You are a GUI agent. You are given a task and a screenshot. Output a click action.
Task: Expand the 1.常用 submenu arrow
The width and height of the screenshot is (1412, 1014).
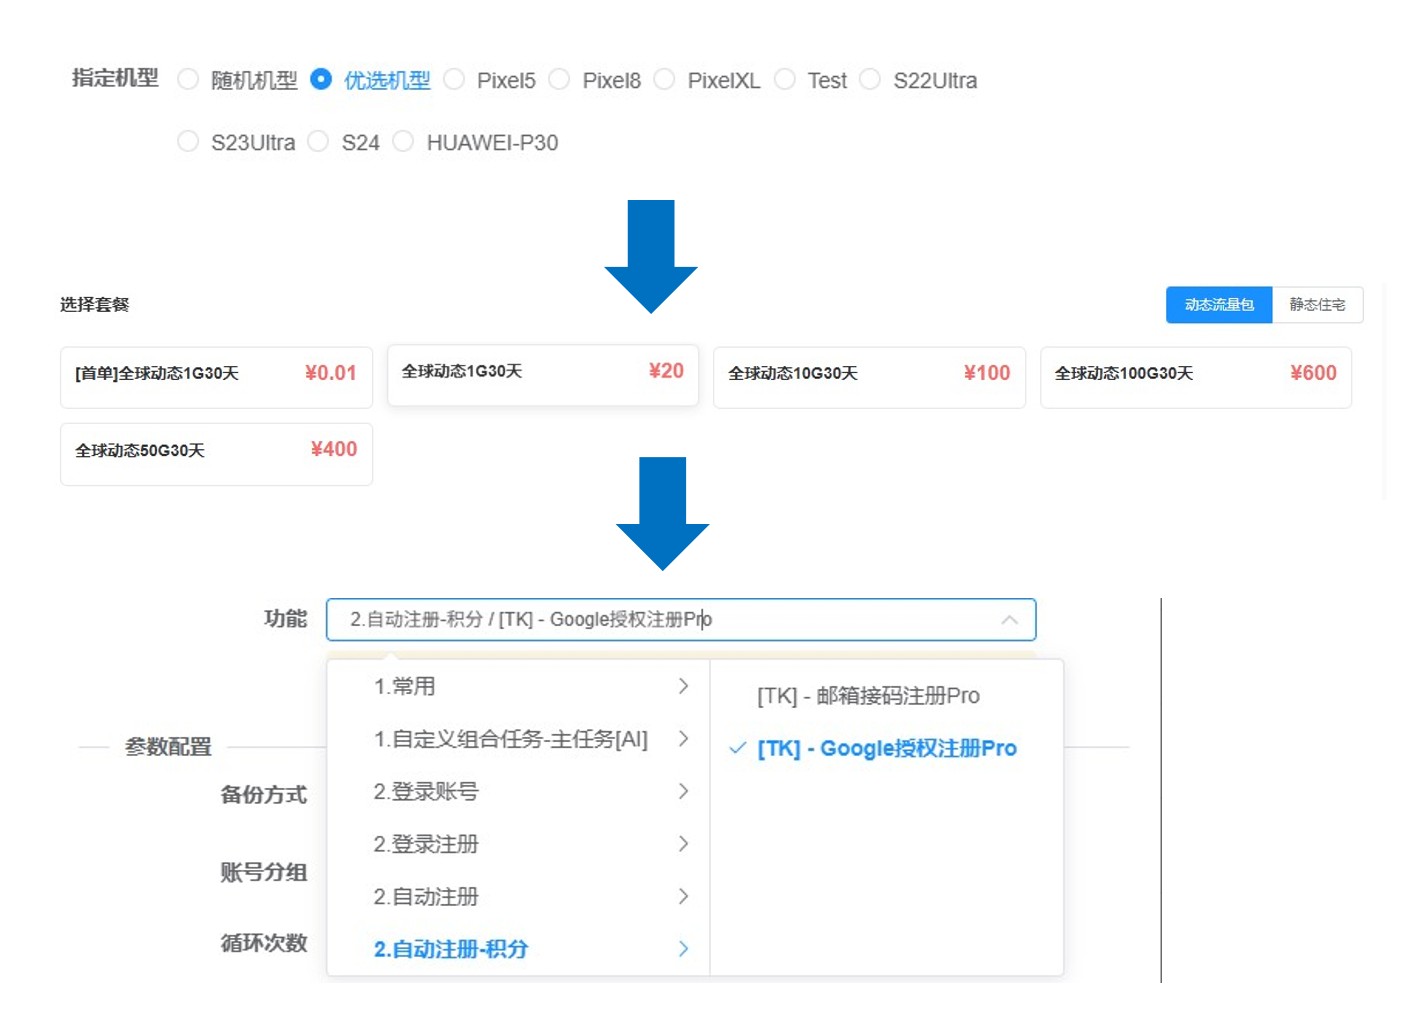683,687
